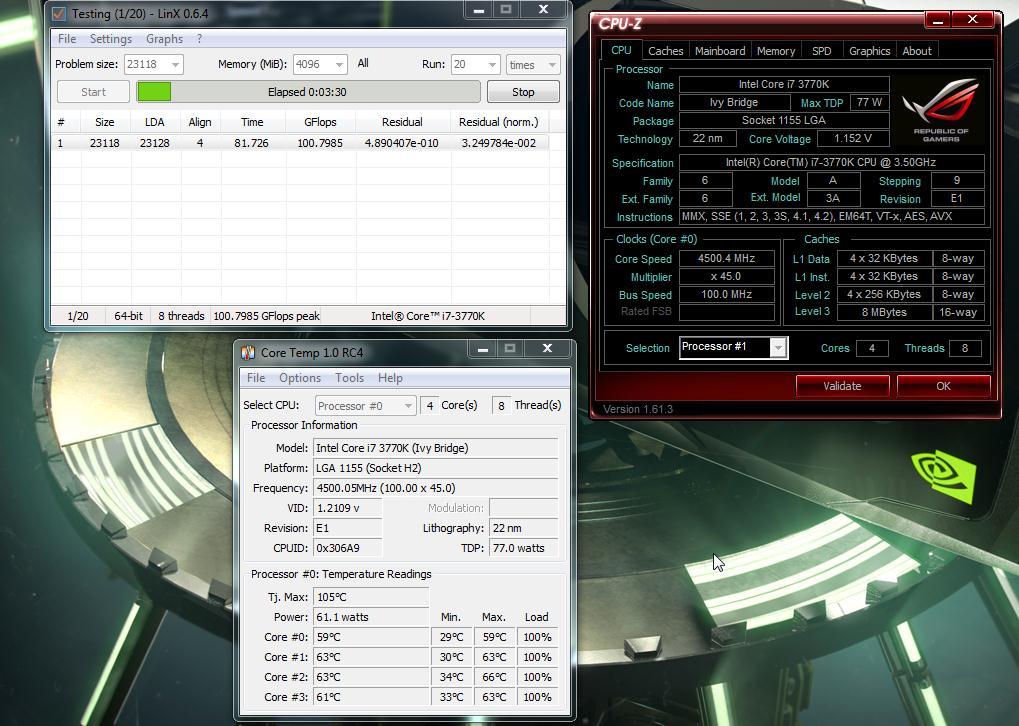The image size is (1019, 726).
Task: Click the Core Temp title bar icon
Action: point(248,352)
